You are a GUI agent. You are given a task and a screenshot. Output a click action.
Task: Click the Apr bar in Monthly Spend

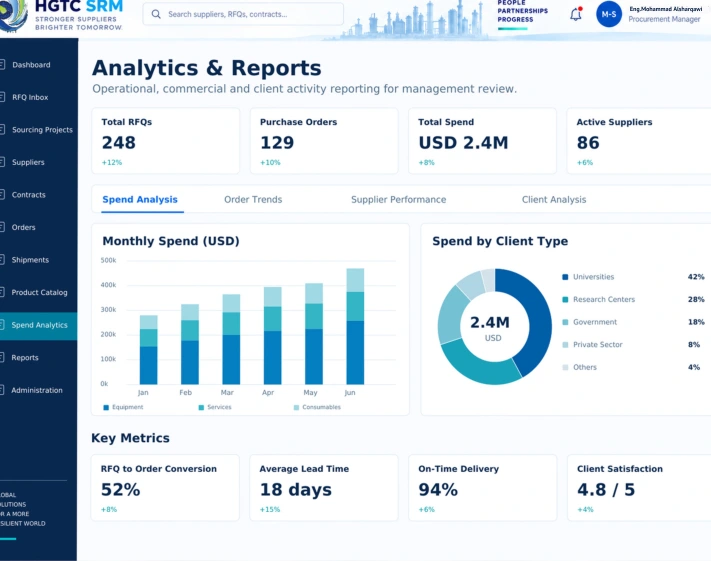pyautogui.click(x=273, y=336)
